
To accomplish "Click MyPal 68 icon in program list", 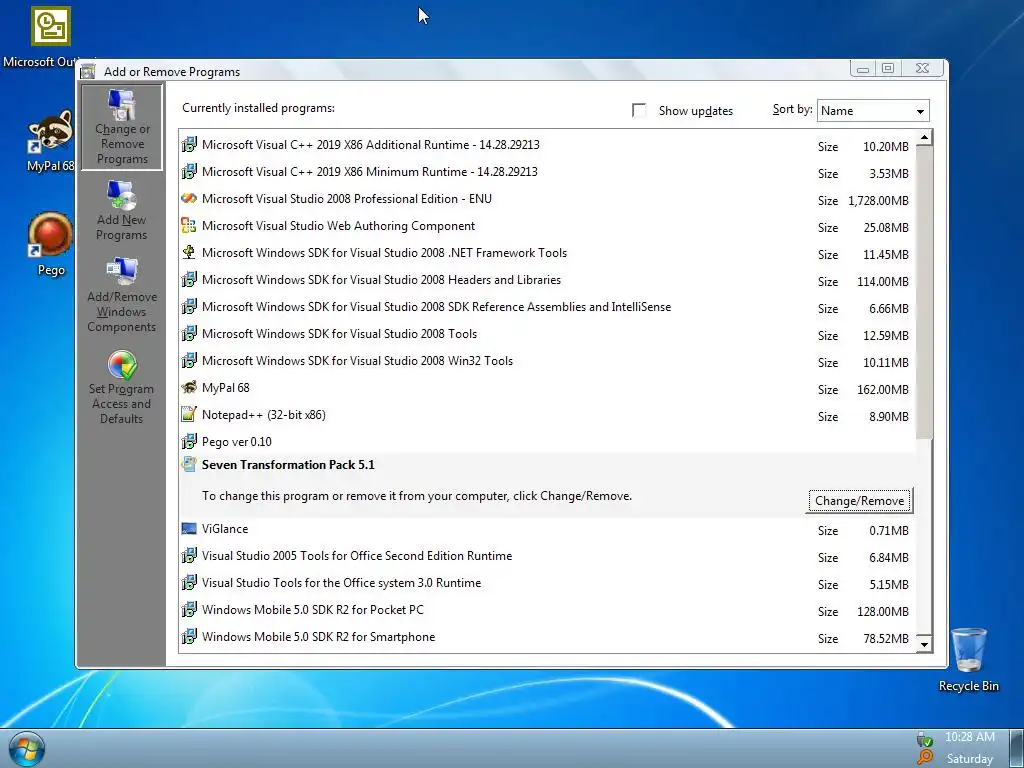I will [189, 388].
